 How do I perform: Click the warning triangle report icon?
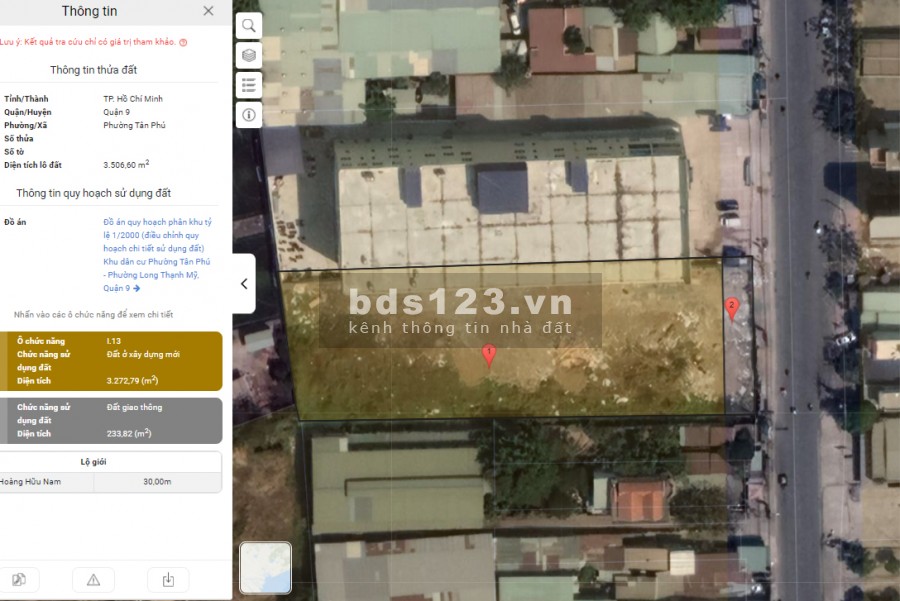[94, 580]
